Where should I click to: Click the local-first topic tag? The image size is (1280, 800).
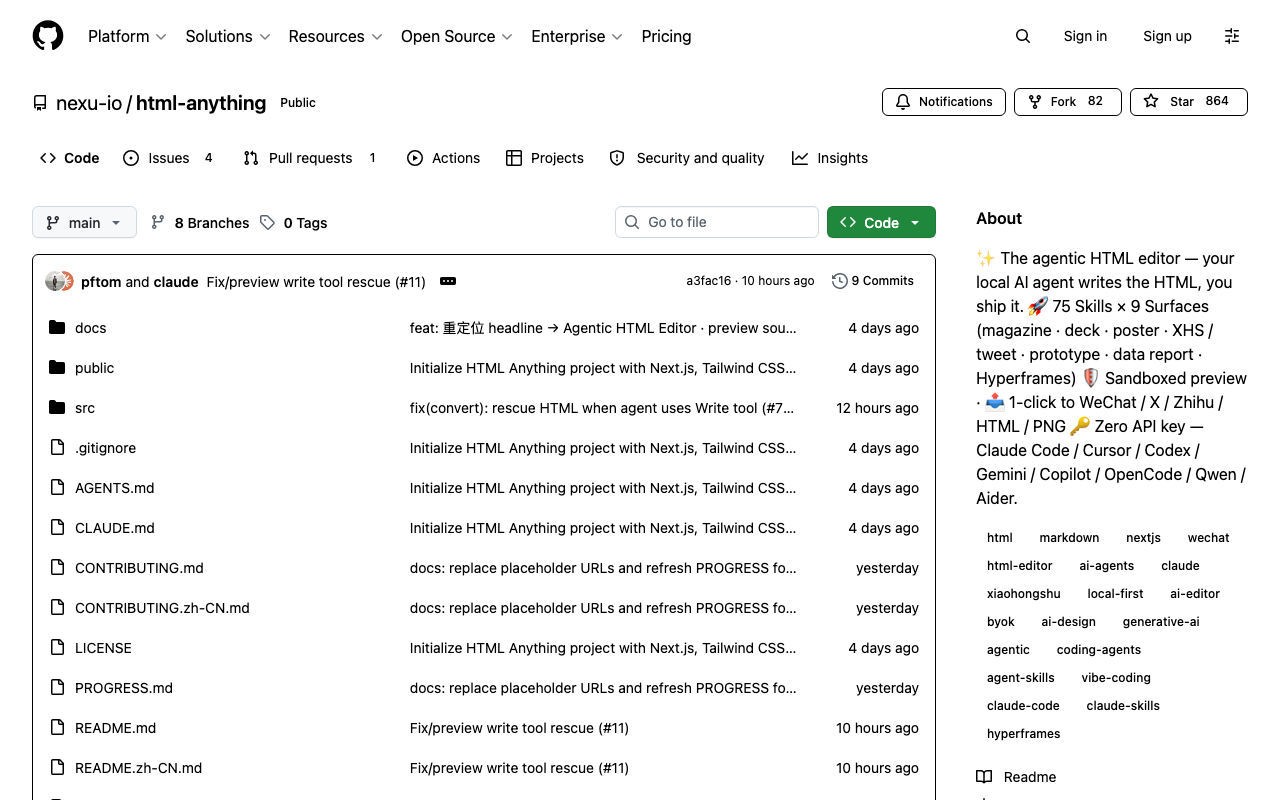1115,594
